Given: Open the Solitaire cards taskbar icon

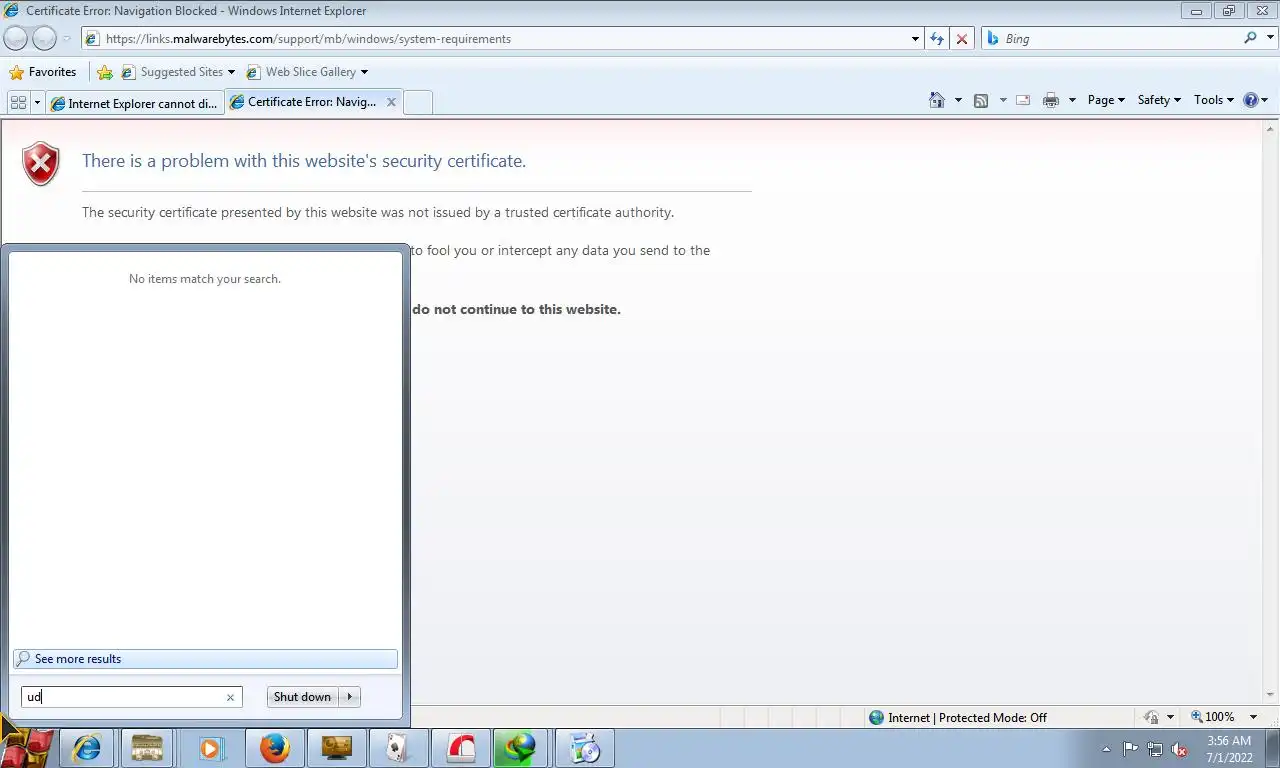Looking at the screenshot, I should click(398, 748).
